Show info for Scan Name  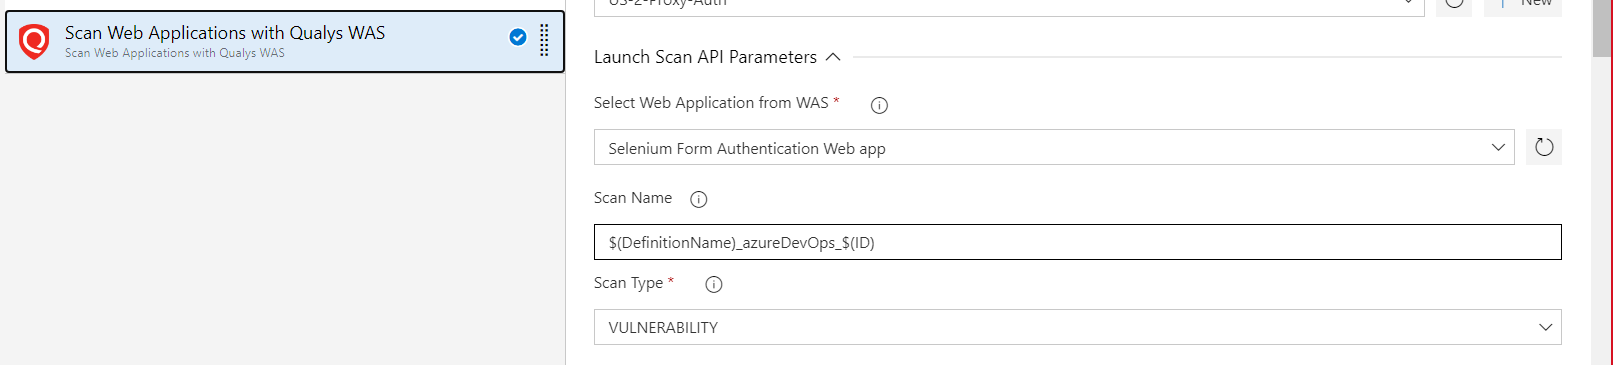pos(699,199)
